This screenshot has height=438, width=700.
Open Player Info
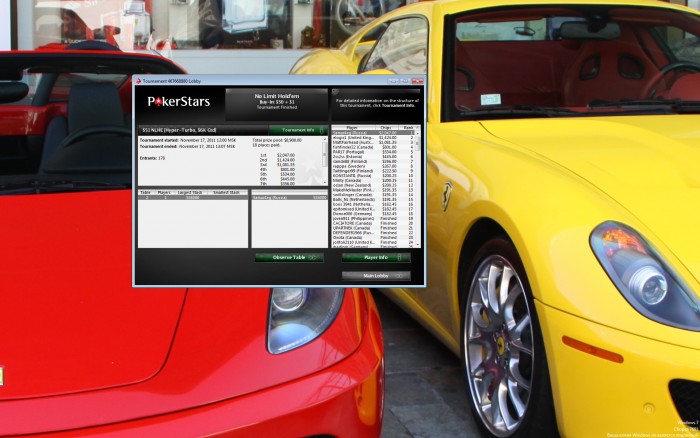(x=376, y=258)
